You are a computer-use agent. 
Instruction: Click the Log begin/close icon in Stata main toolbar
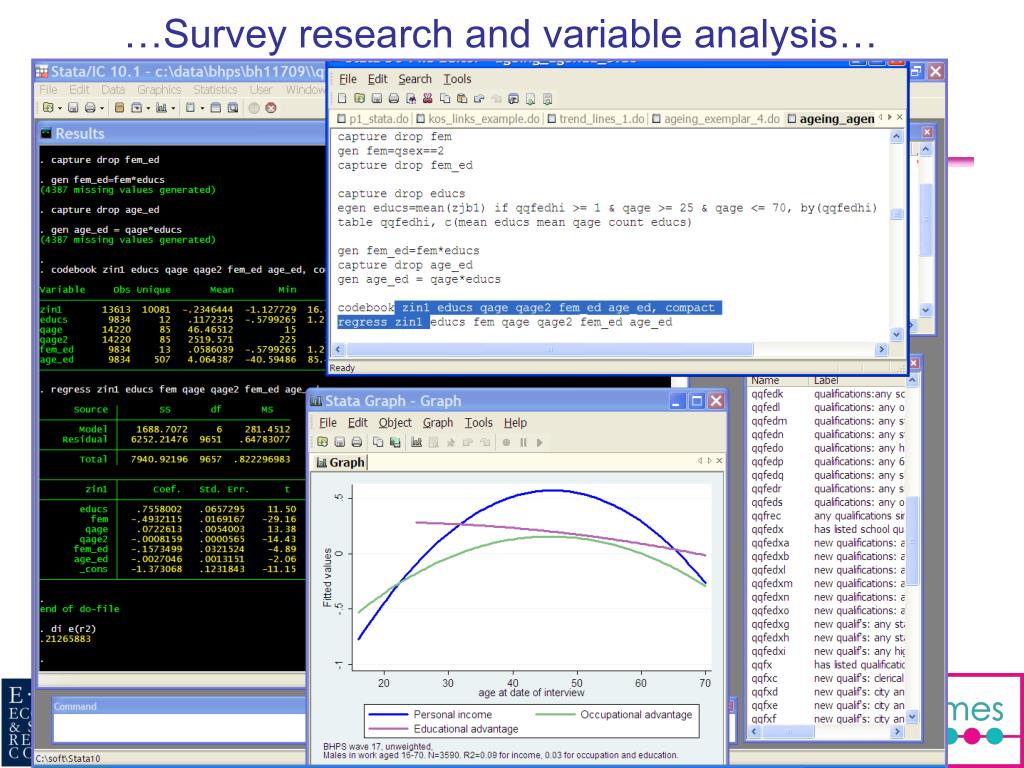[x=119, y=108]
